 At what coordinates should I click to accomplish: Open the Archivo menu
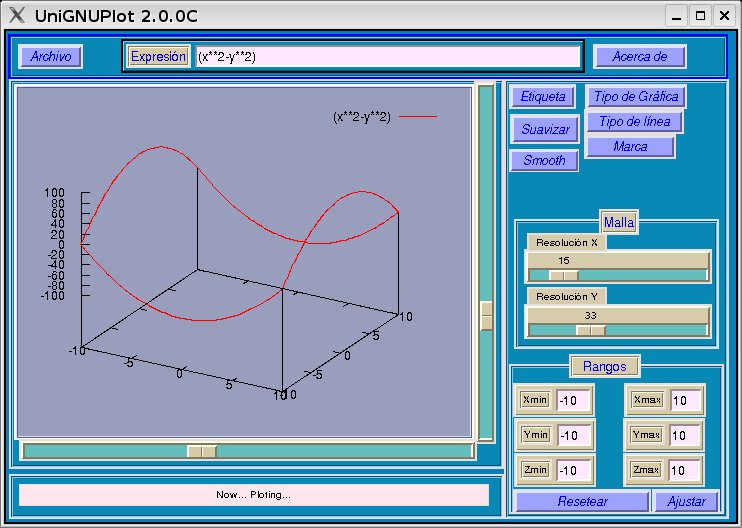pyautogui.click(x=50, y=57)
